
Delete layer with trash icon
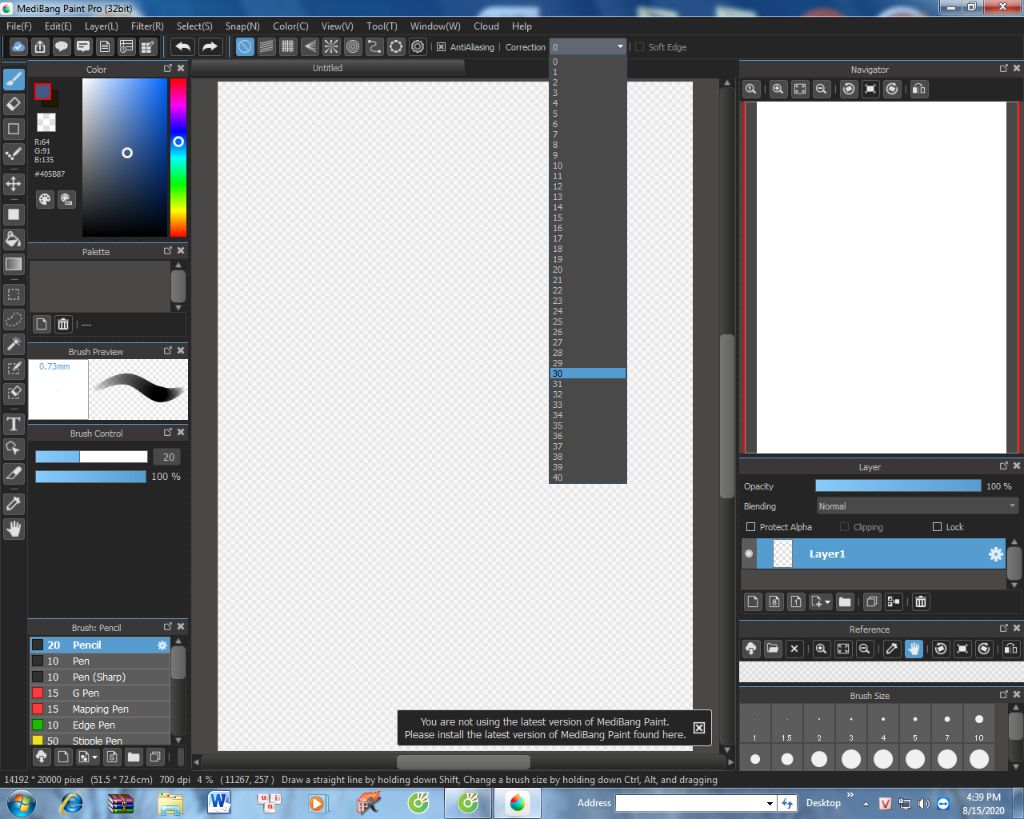(x=920, y=602)
